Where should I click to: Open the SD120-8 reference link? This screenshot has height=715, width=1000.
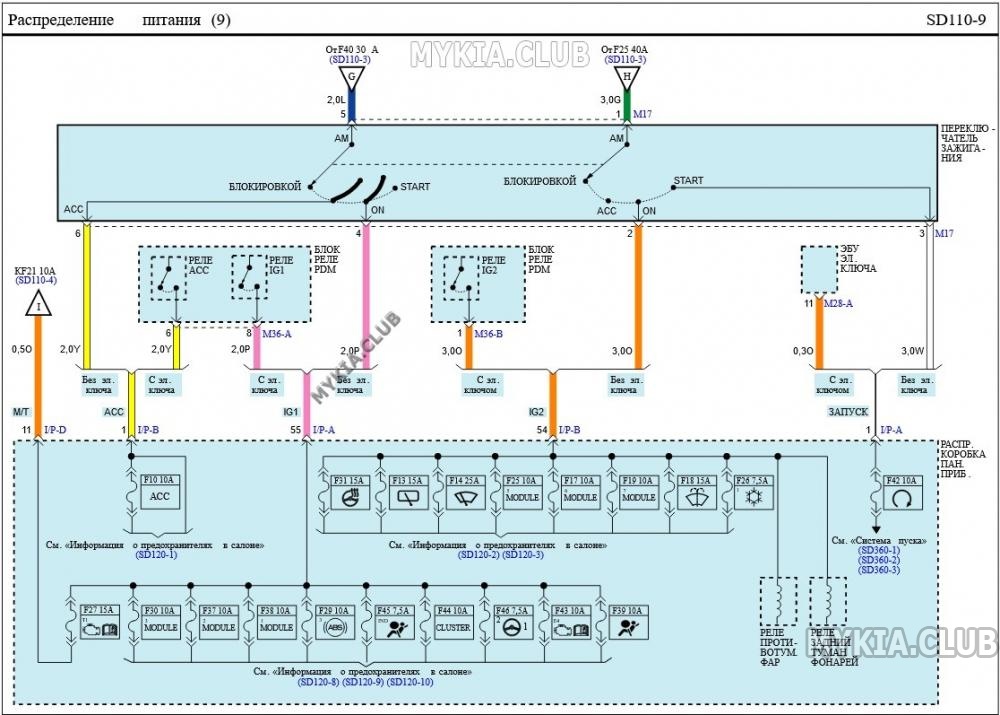click(318, 682)
